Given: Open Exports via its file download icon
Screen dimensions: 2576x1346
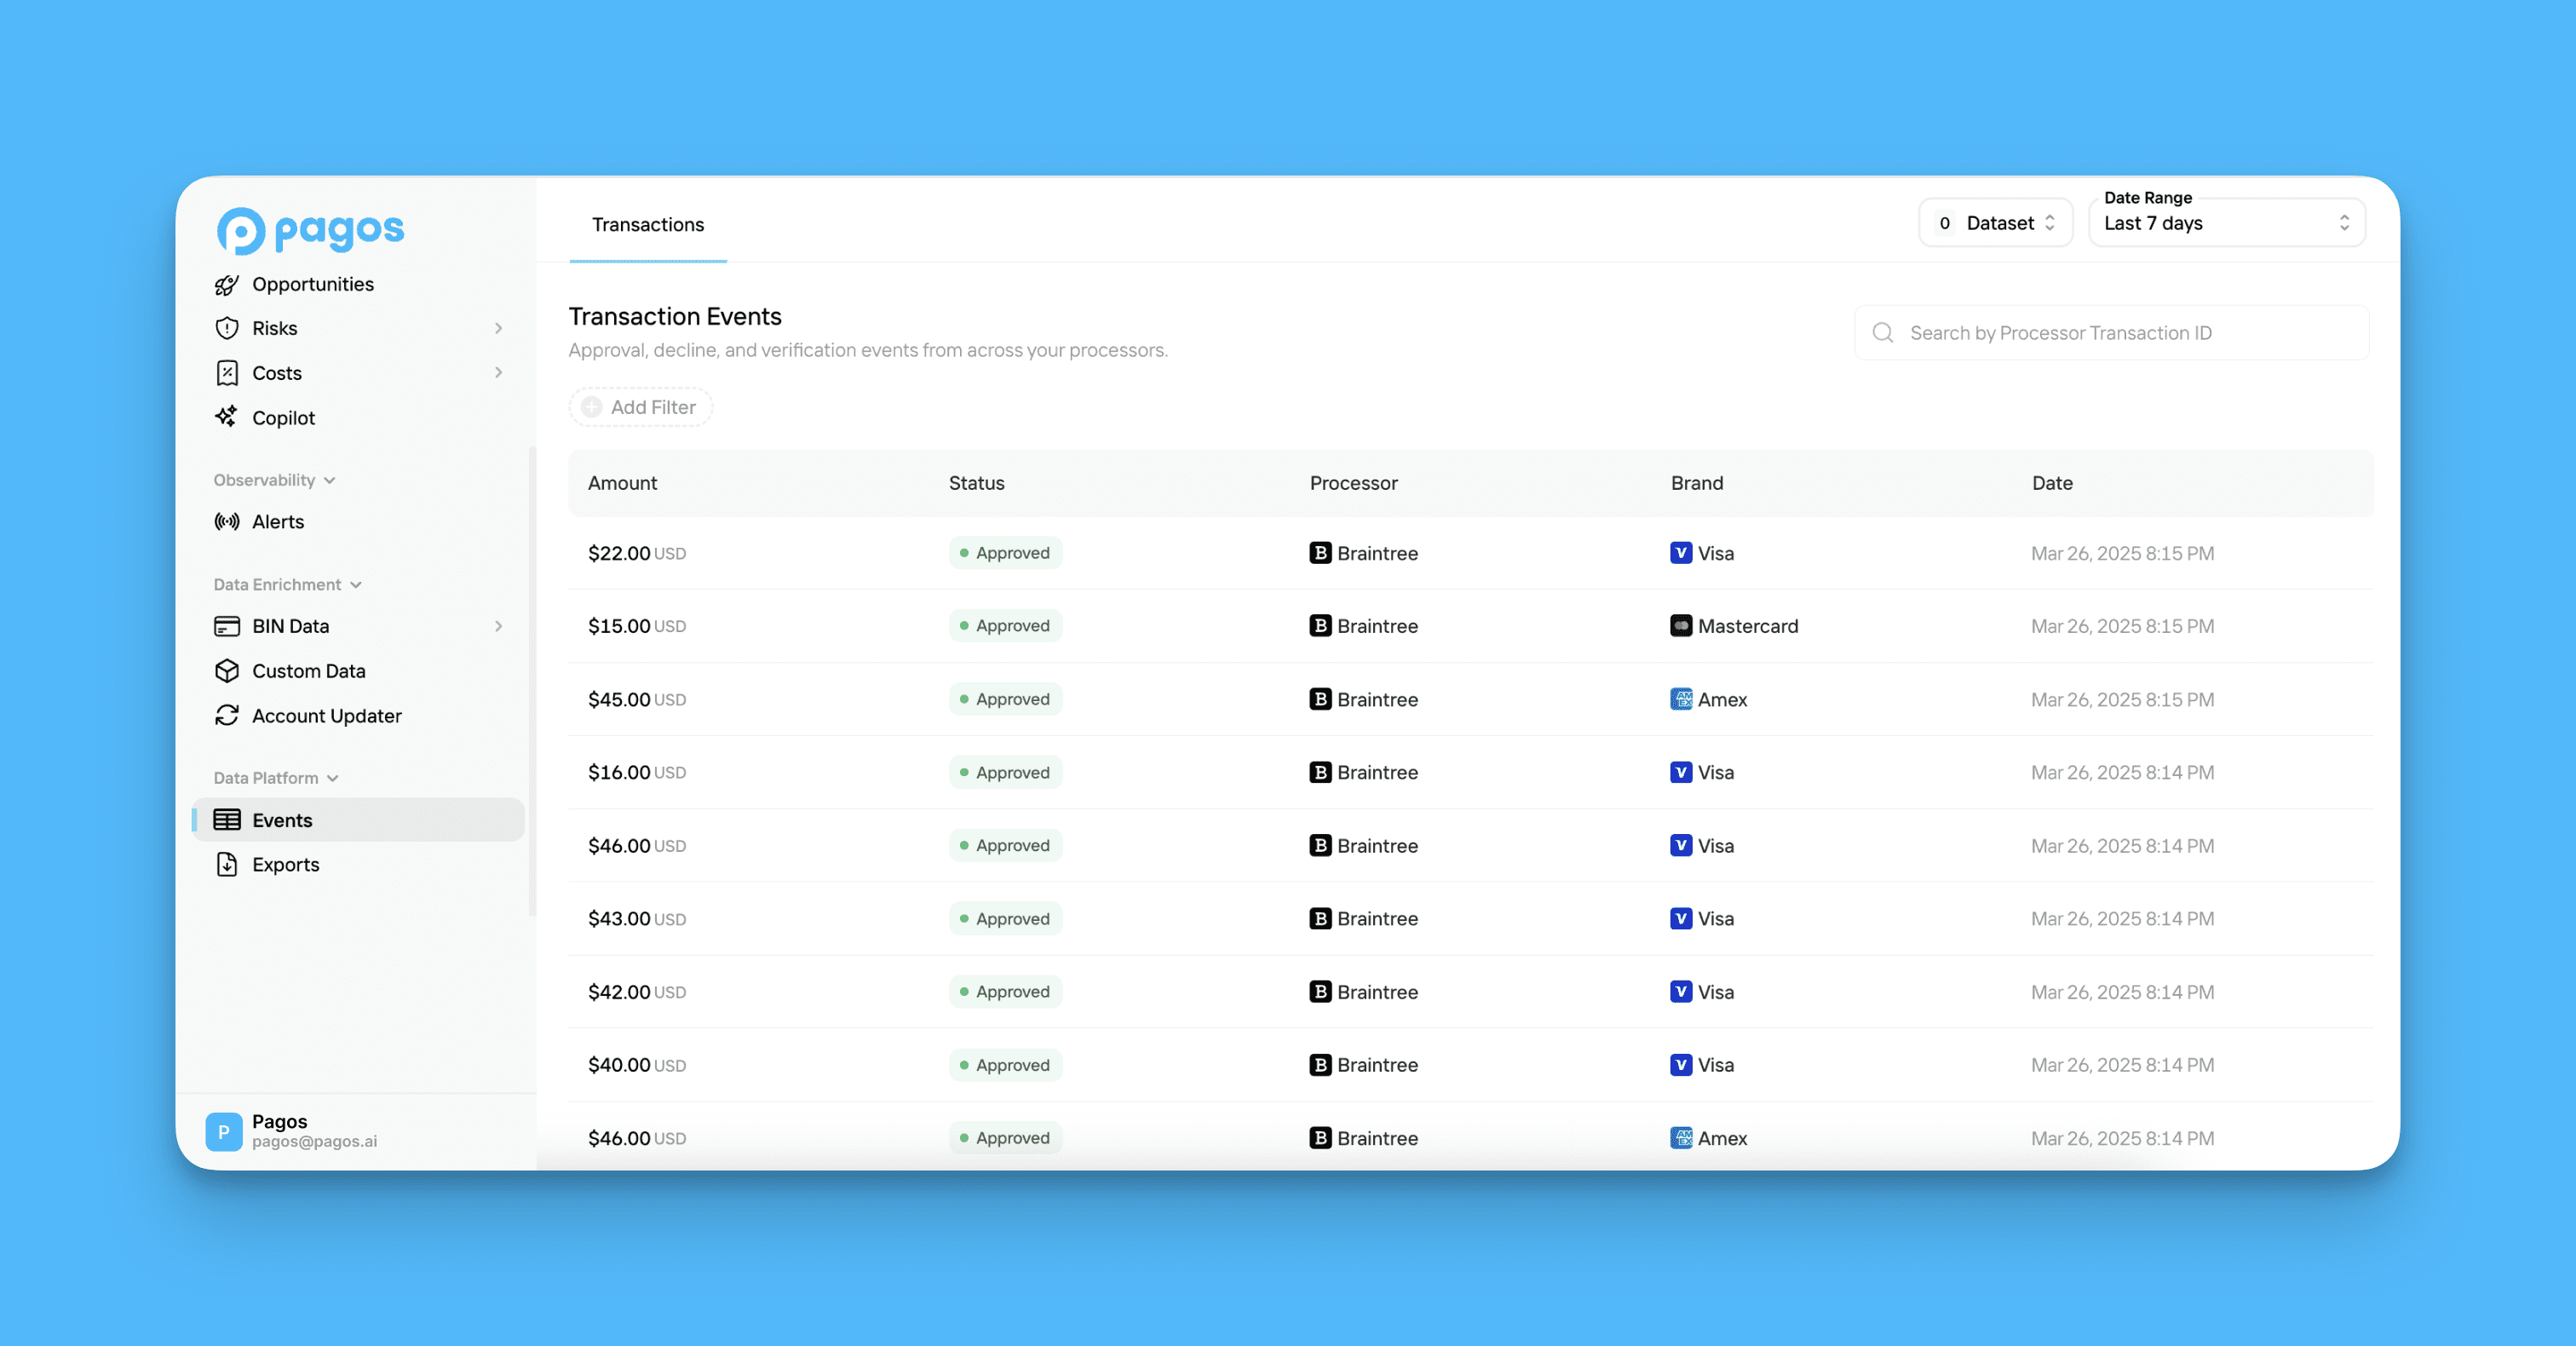Looking at the screenshot, I should coord(227,864).
